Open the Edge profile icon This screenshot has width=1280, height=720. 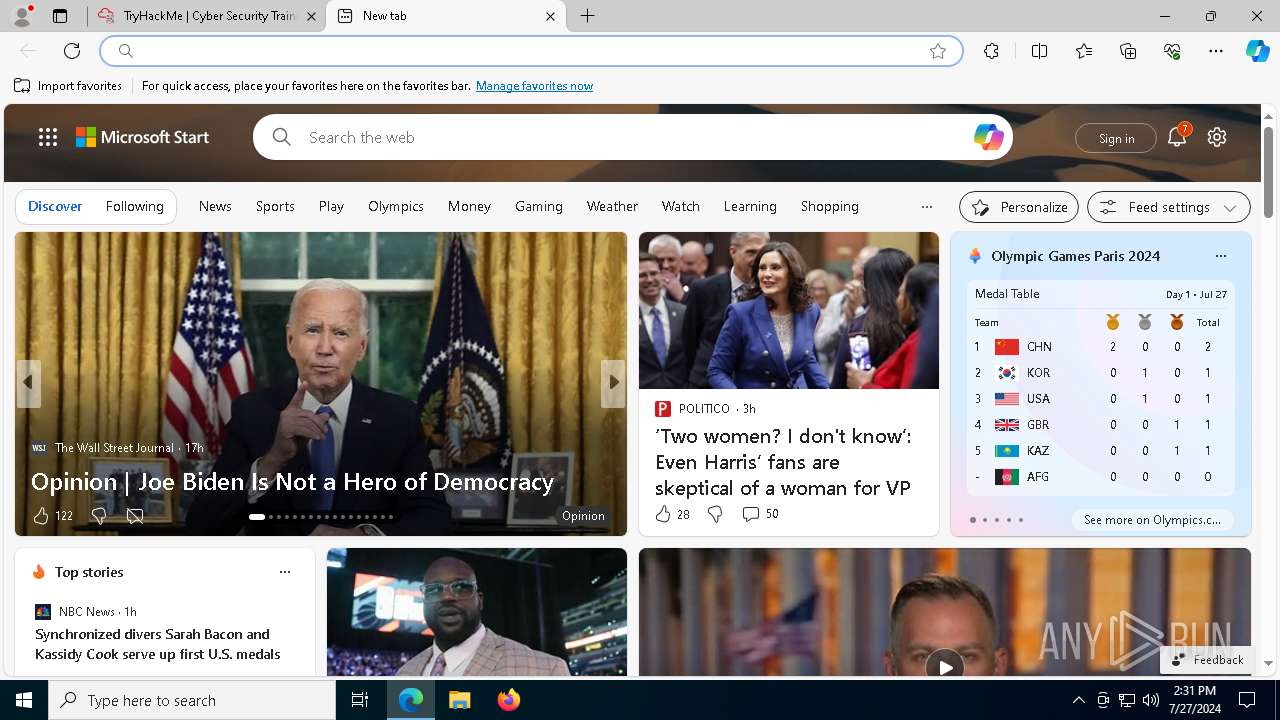pyautogui.click(x=21, y=16)
